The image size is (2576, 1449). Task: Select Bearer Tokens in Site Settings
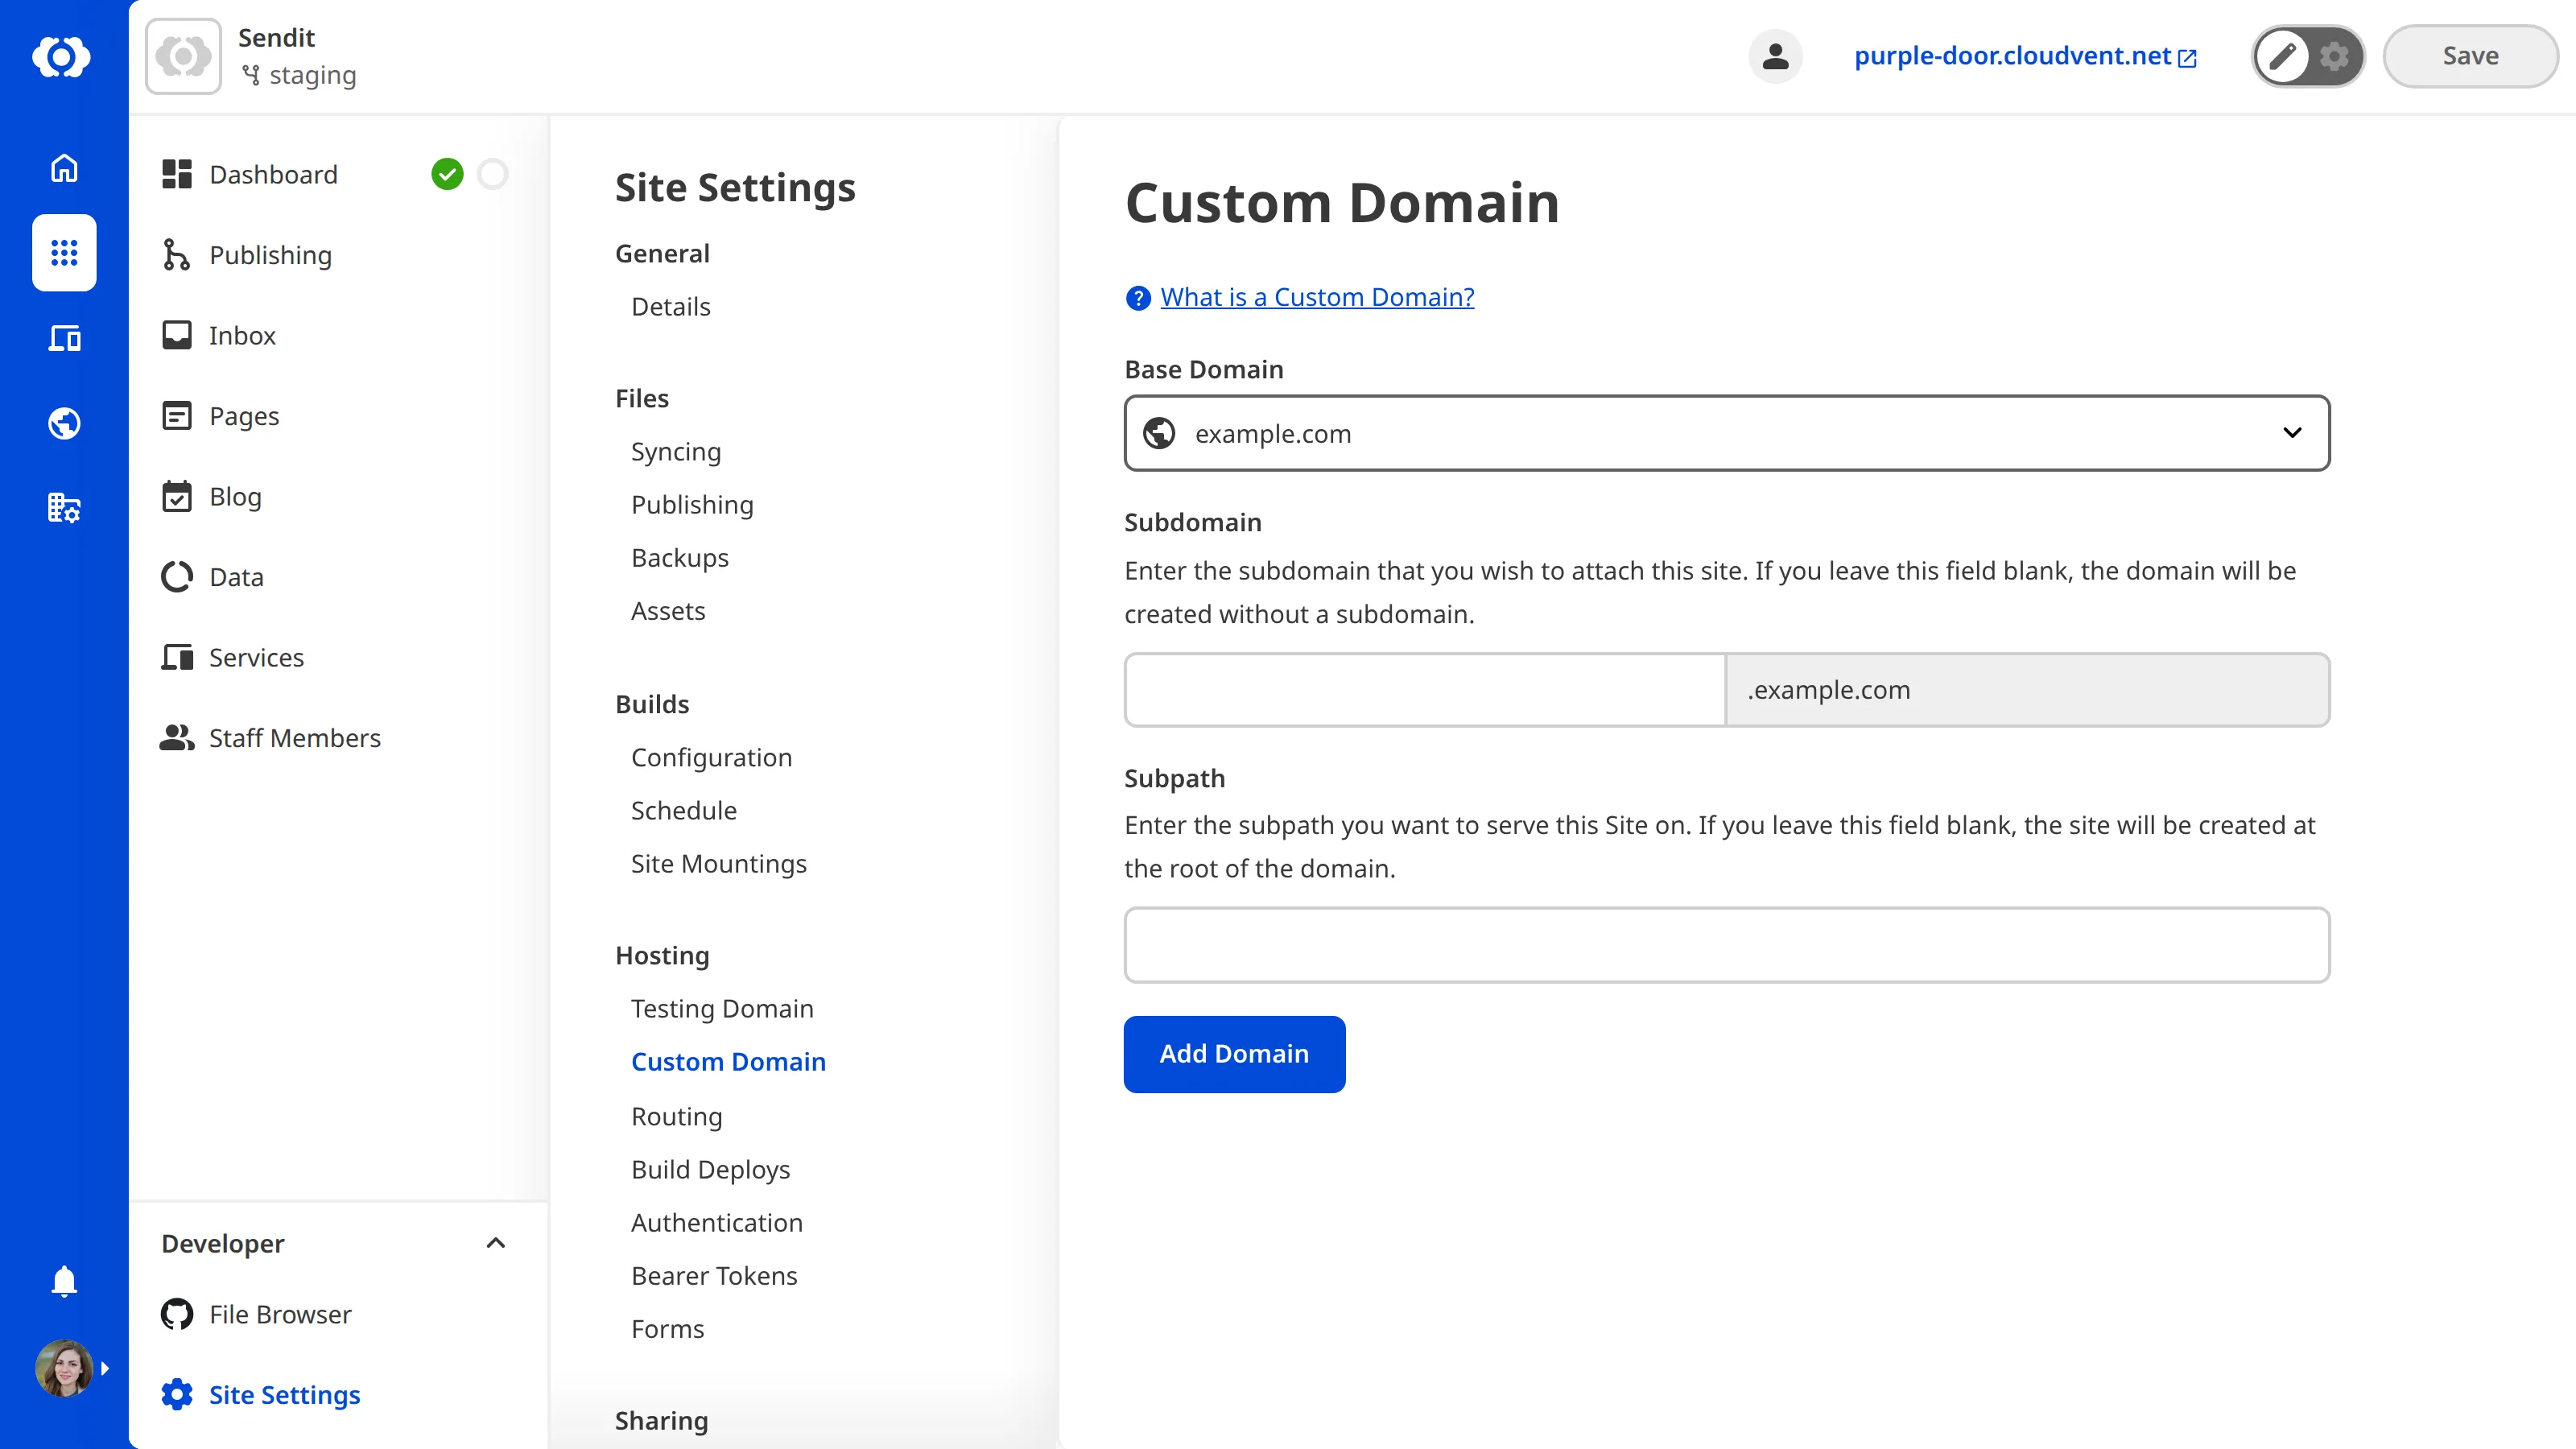(x=714, y=1275)
